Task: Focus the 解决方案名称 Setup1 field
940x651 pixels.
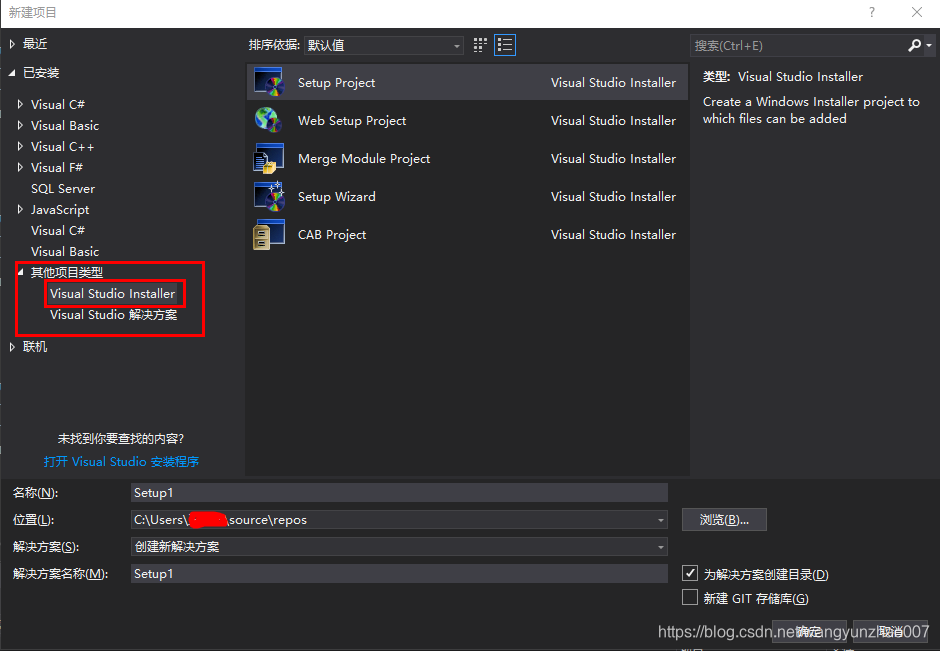Action: [x=399, y=574]
